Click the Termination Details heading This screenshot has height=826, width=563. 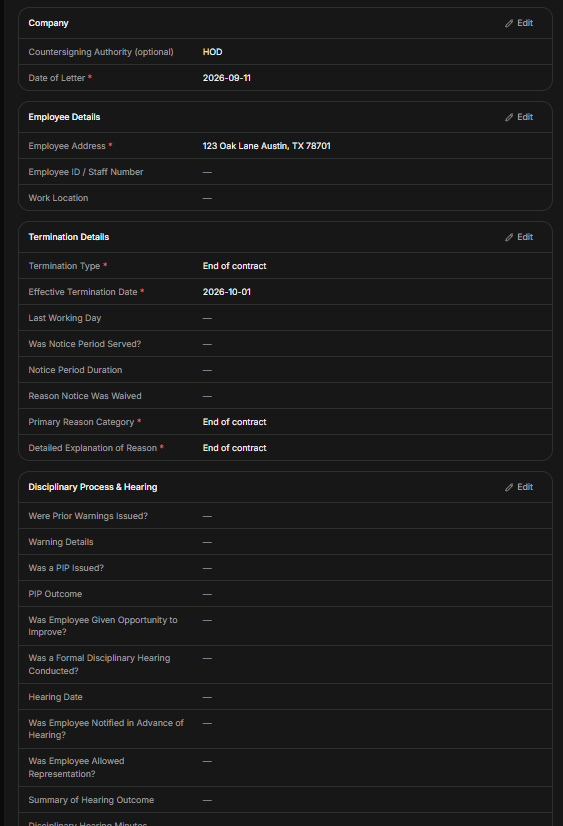point(68,237)
